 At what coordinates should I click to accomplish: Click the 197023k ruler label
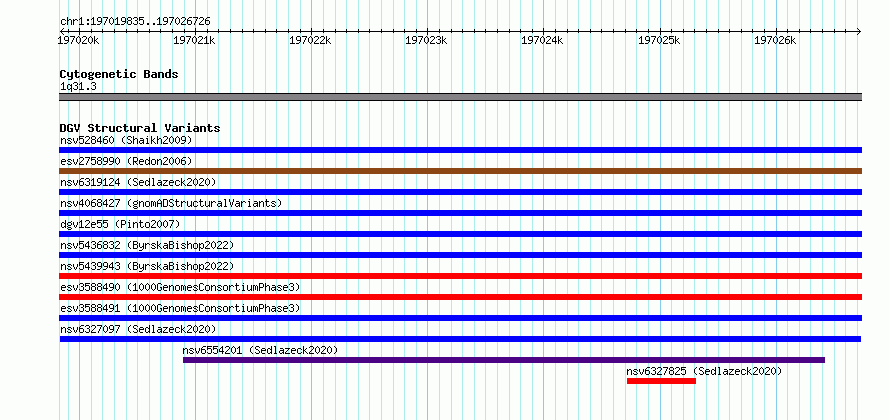pyautogui.click(x=427, y=40)
